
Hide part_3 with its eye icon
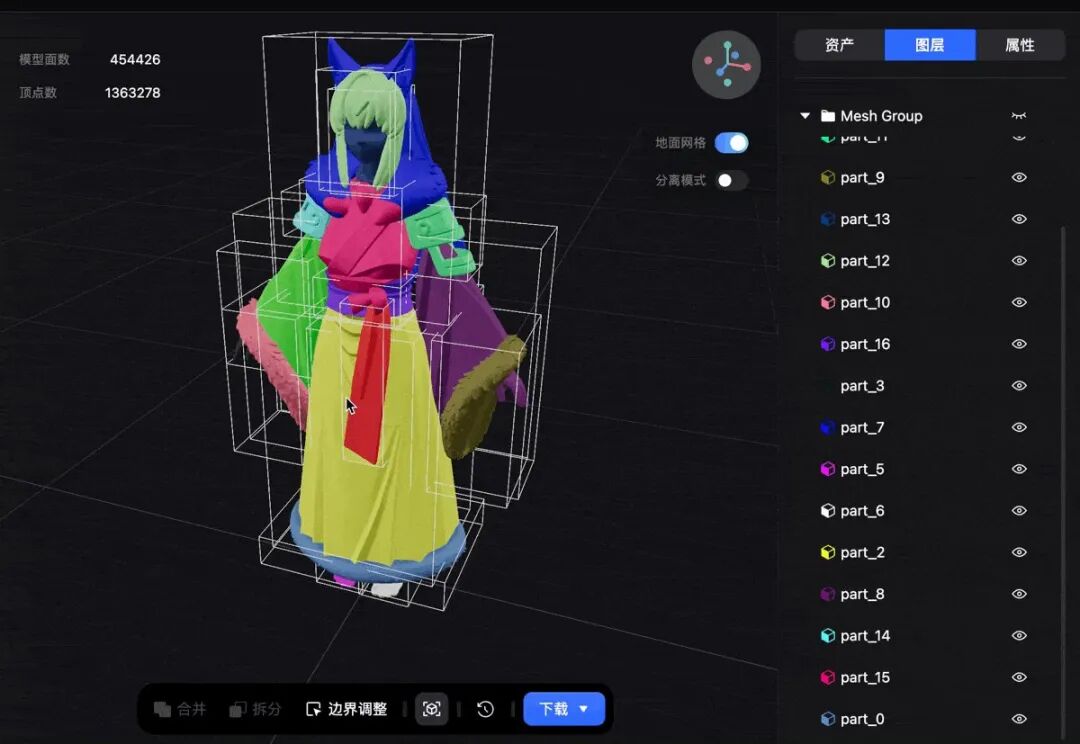[x=1019, y=386]
